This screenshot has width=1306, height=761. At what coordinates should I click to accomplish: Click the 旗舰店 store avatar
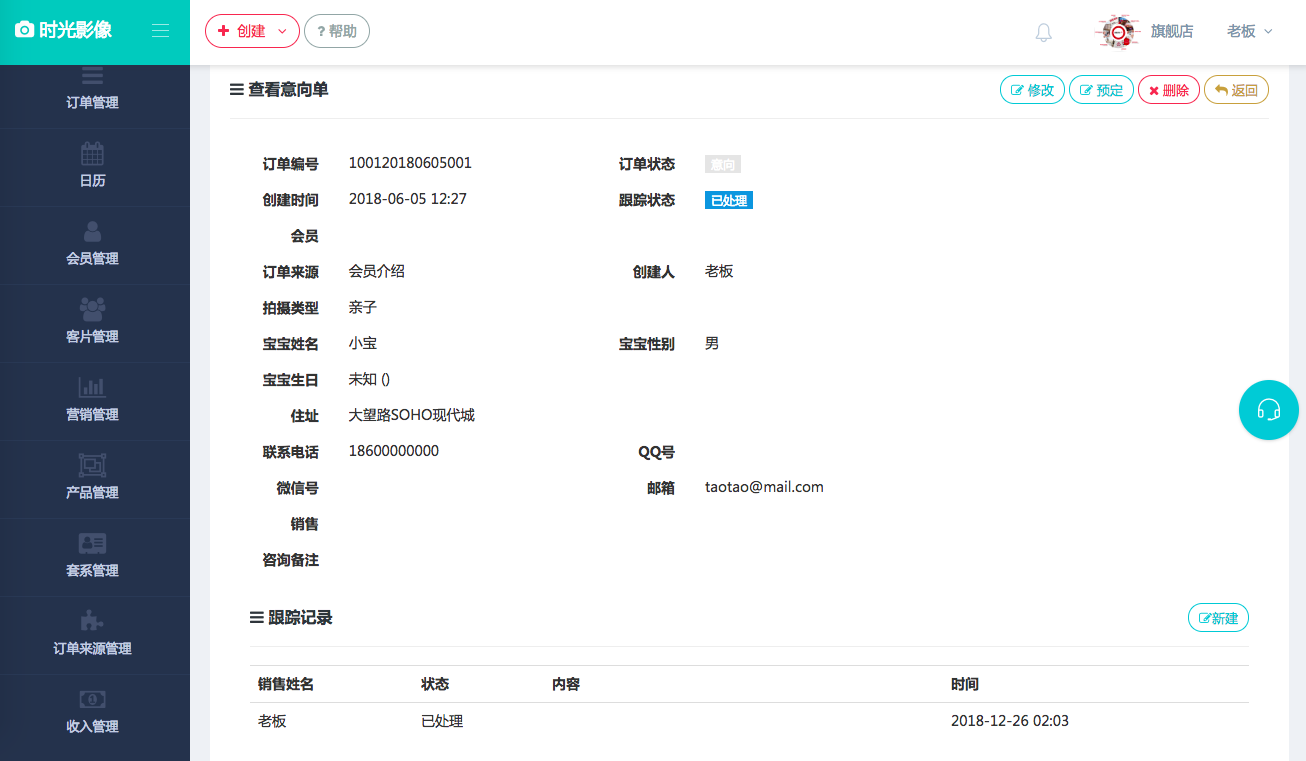(1117, 32)
